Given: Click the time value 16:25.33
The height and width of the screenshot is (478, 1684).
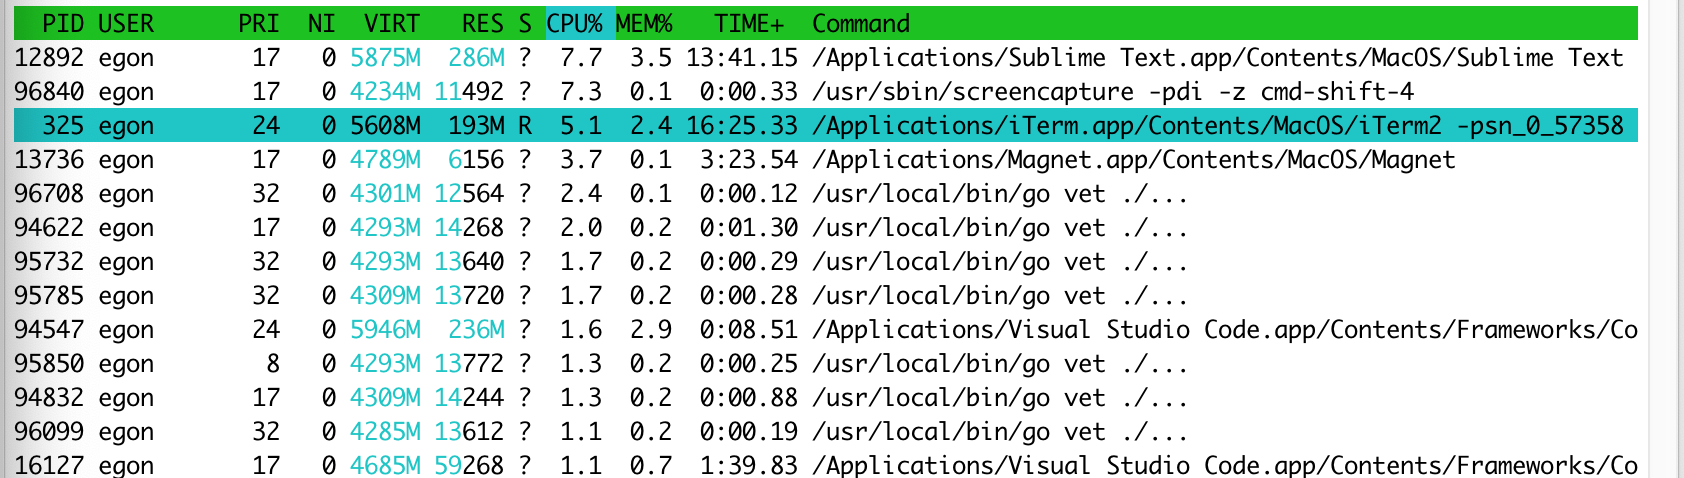Looking at the screenshot, I should tap(742, 126).
